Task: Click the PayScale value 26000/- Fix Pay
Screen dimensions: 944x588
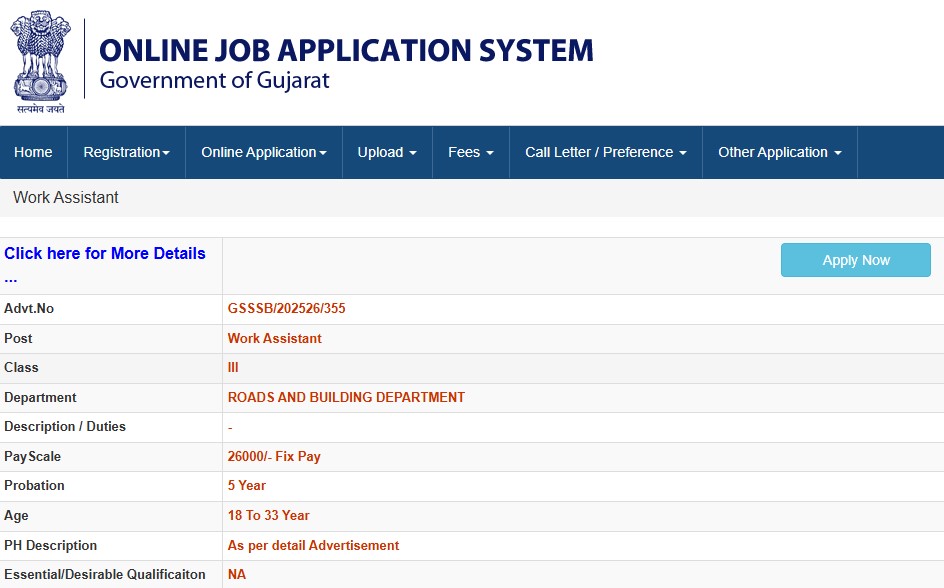Action: pyautogui.click(x=273, y=456)
